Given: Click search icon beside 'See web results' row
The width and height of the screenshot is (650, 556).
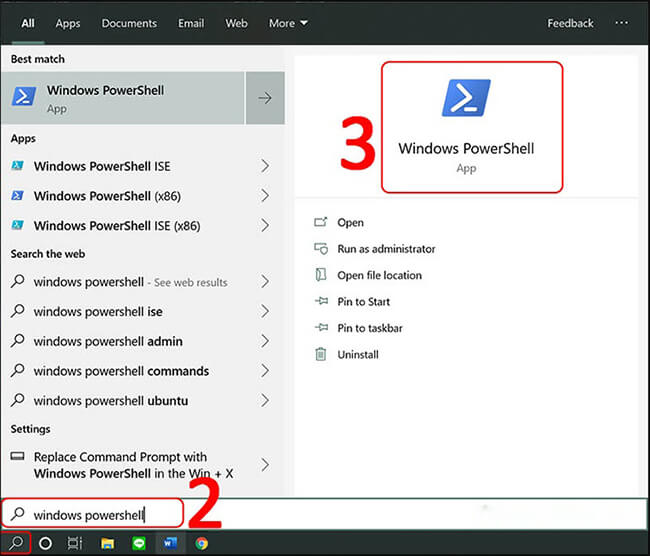Looking at the screenshot, I should pyautogui.click(x=17, y=281).
